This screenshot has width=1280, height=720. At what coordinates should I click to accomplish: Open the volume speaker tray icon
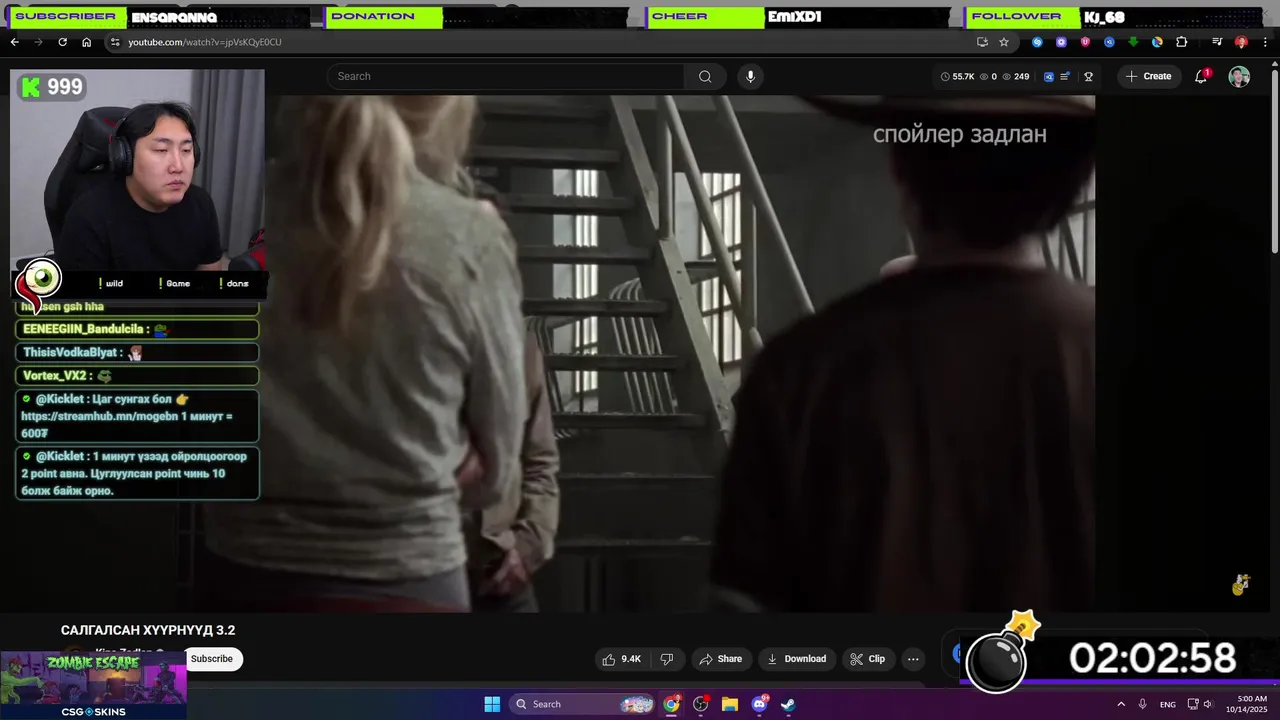click(1207, 704)
